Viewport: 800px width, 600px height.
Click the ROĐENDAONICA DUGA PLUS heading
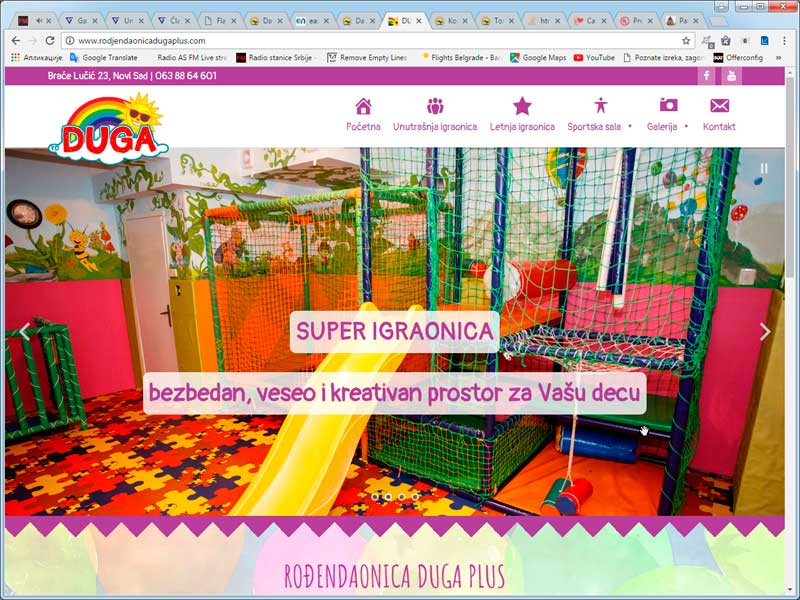pos(394,577)
